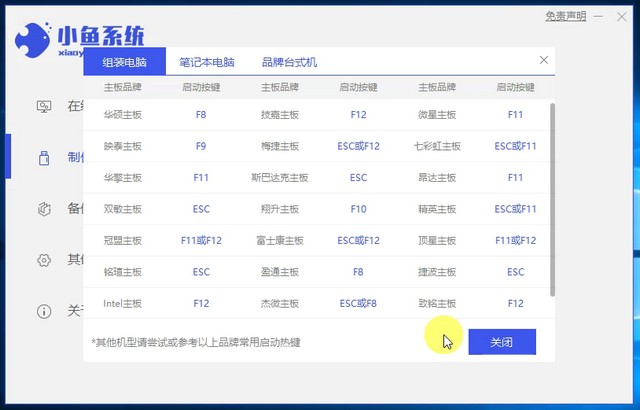Click the gear icon in sidebar
The height and width of the screenshot is (410, 640).
pyautogui.click(x=44, y=260)
